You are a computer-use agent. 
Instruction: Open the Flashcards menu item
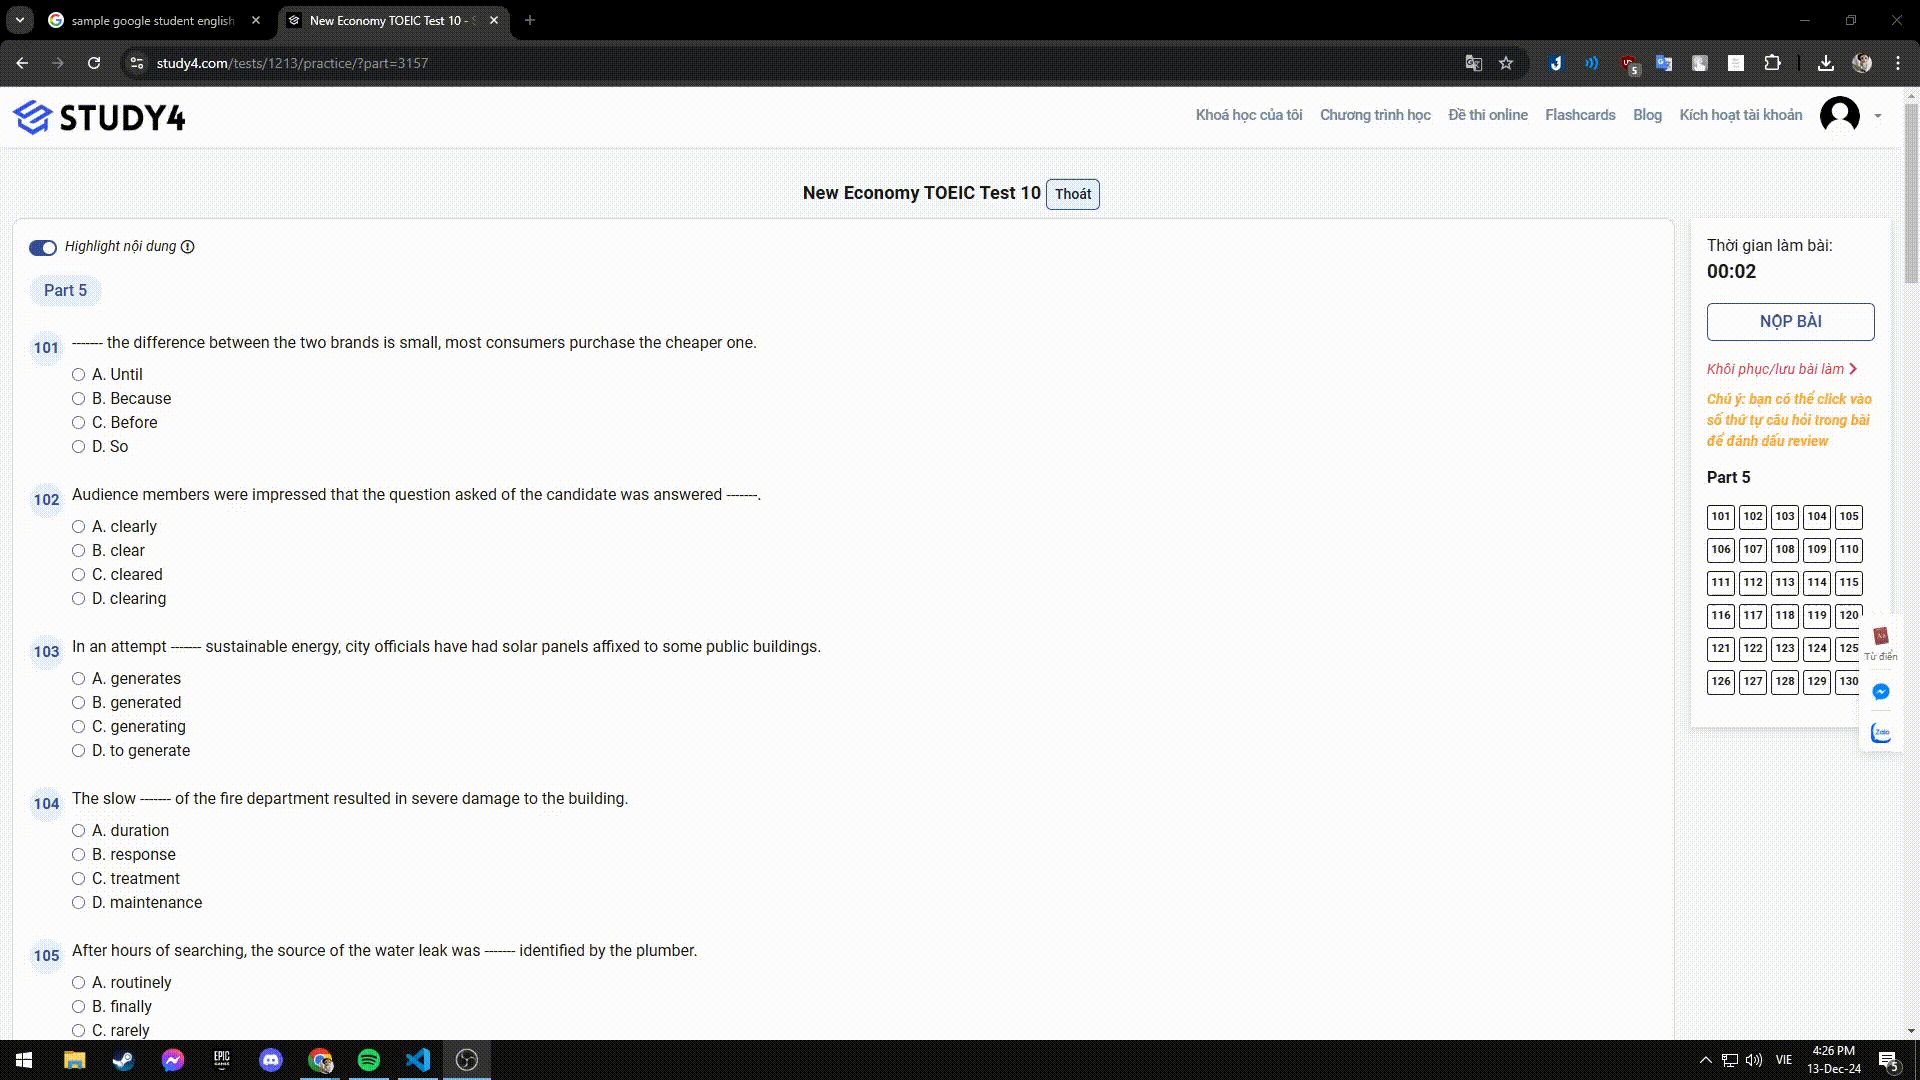(1580, 115)
